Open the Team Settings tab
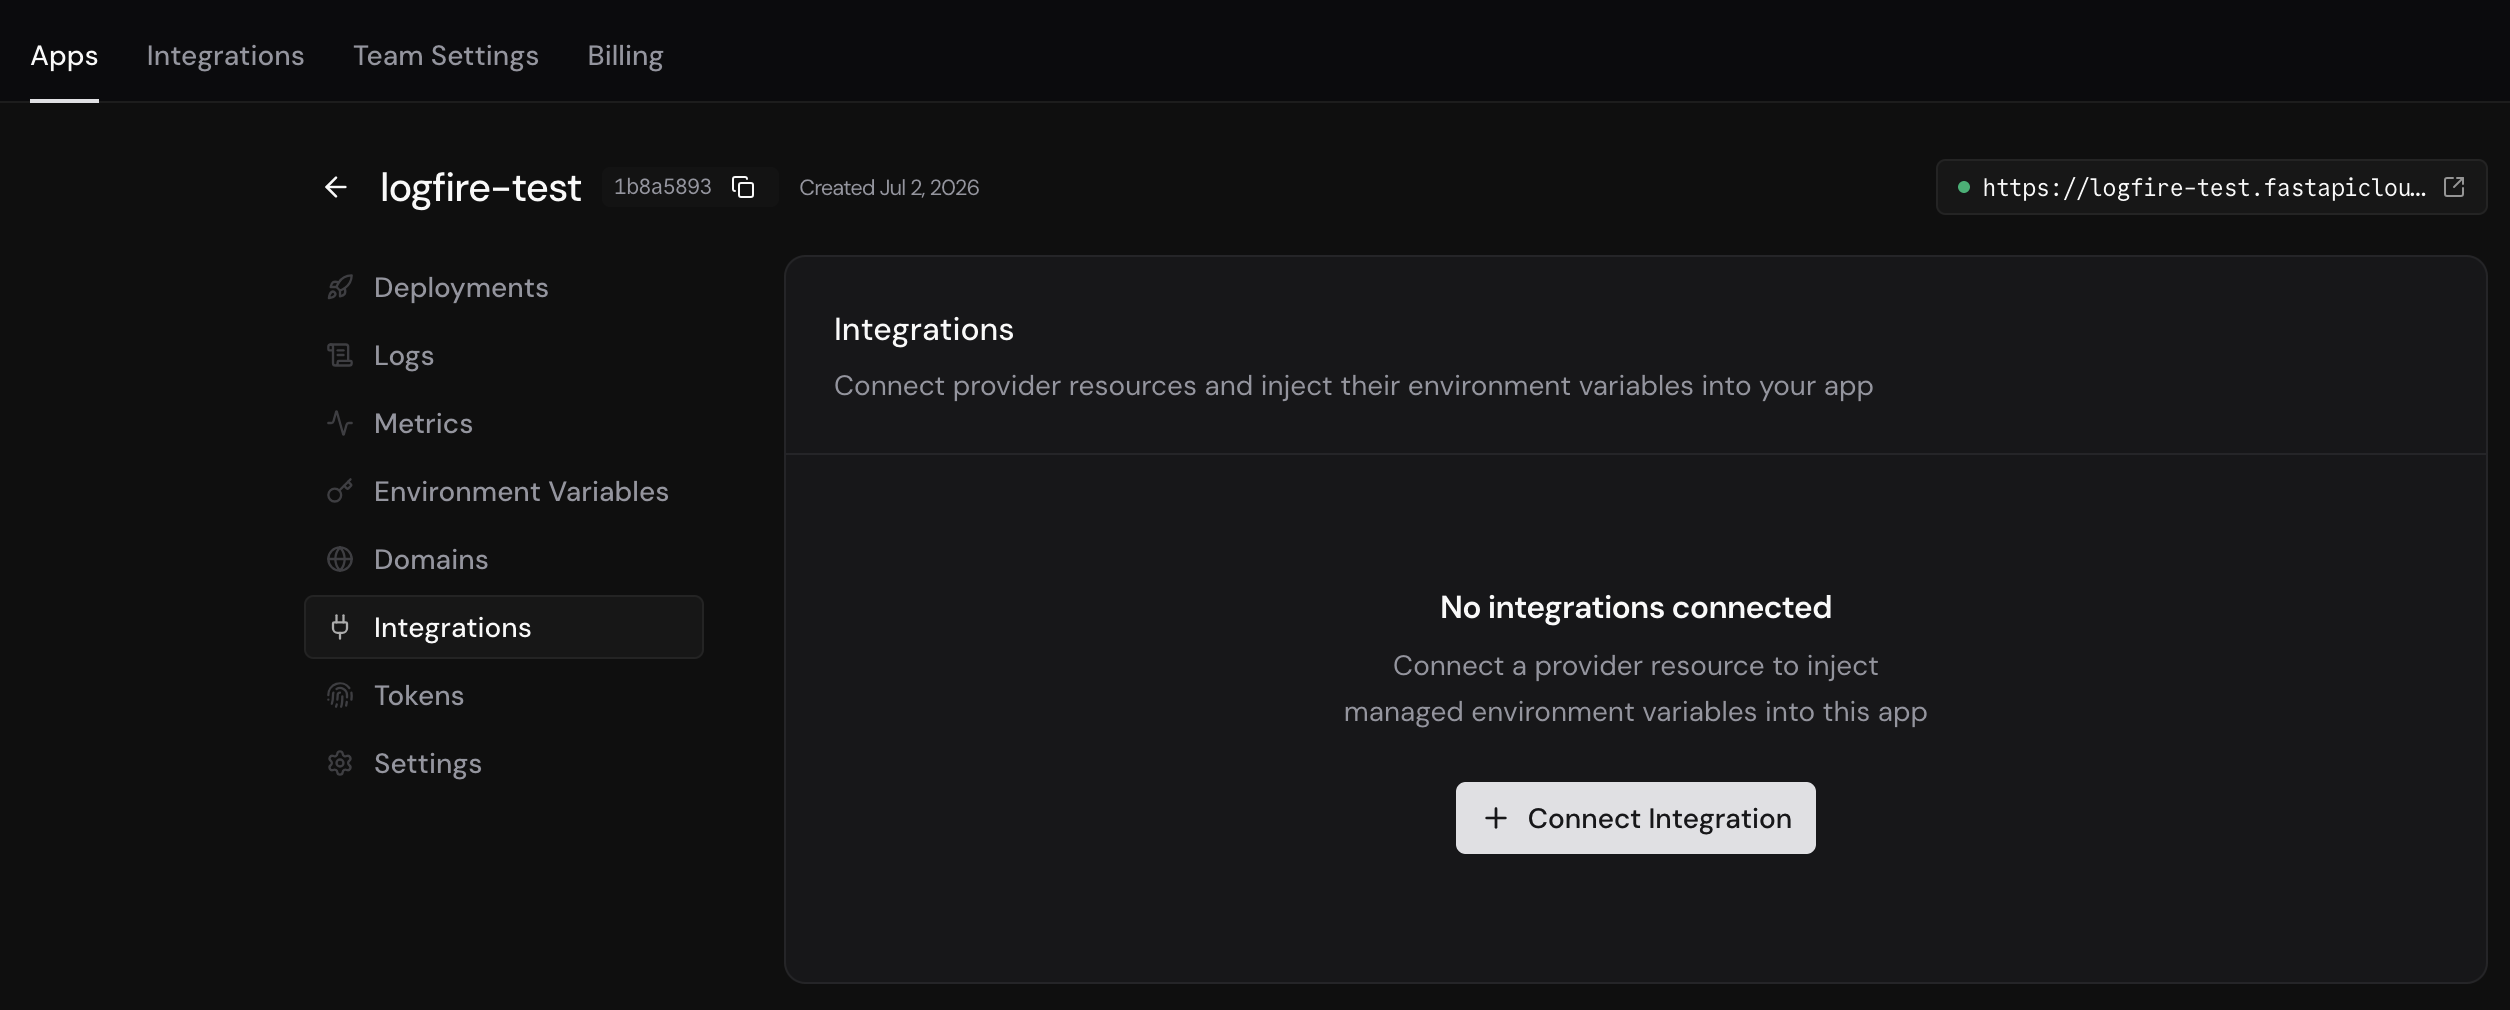 point(446,56)
